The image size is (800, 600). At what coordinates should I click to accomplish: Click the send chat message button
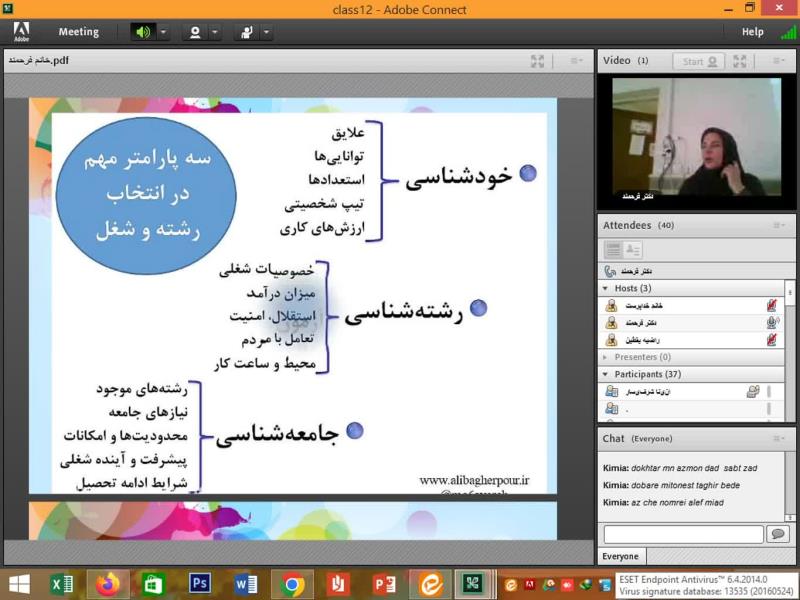[x=777, y=535]
